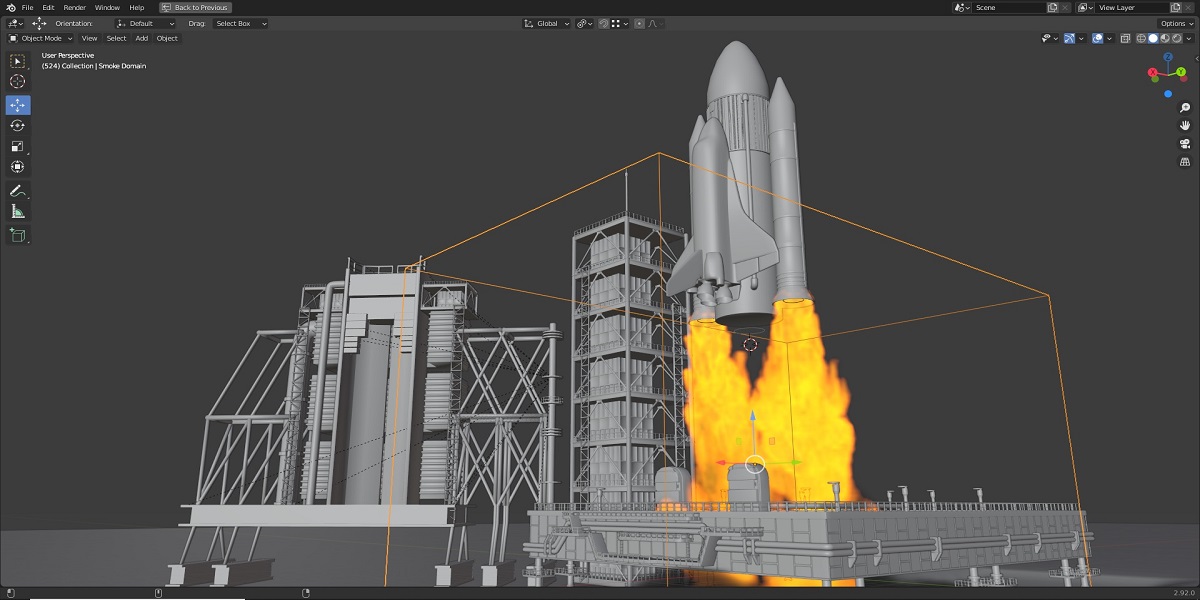
Task: Select the Annotate tool
Action: pyautogui.click(x=20, y=190)
